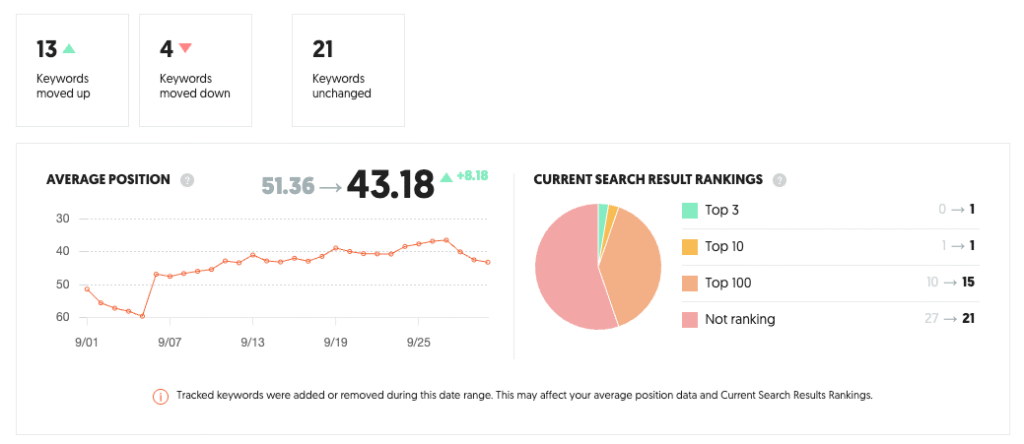The image size is (1024, 444).
Task: Click the green arrow beside +8.18
Action: click(x=445, y=176)
